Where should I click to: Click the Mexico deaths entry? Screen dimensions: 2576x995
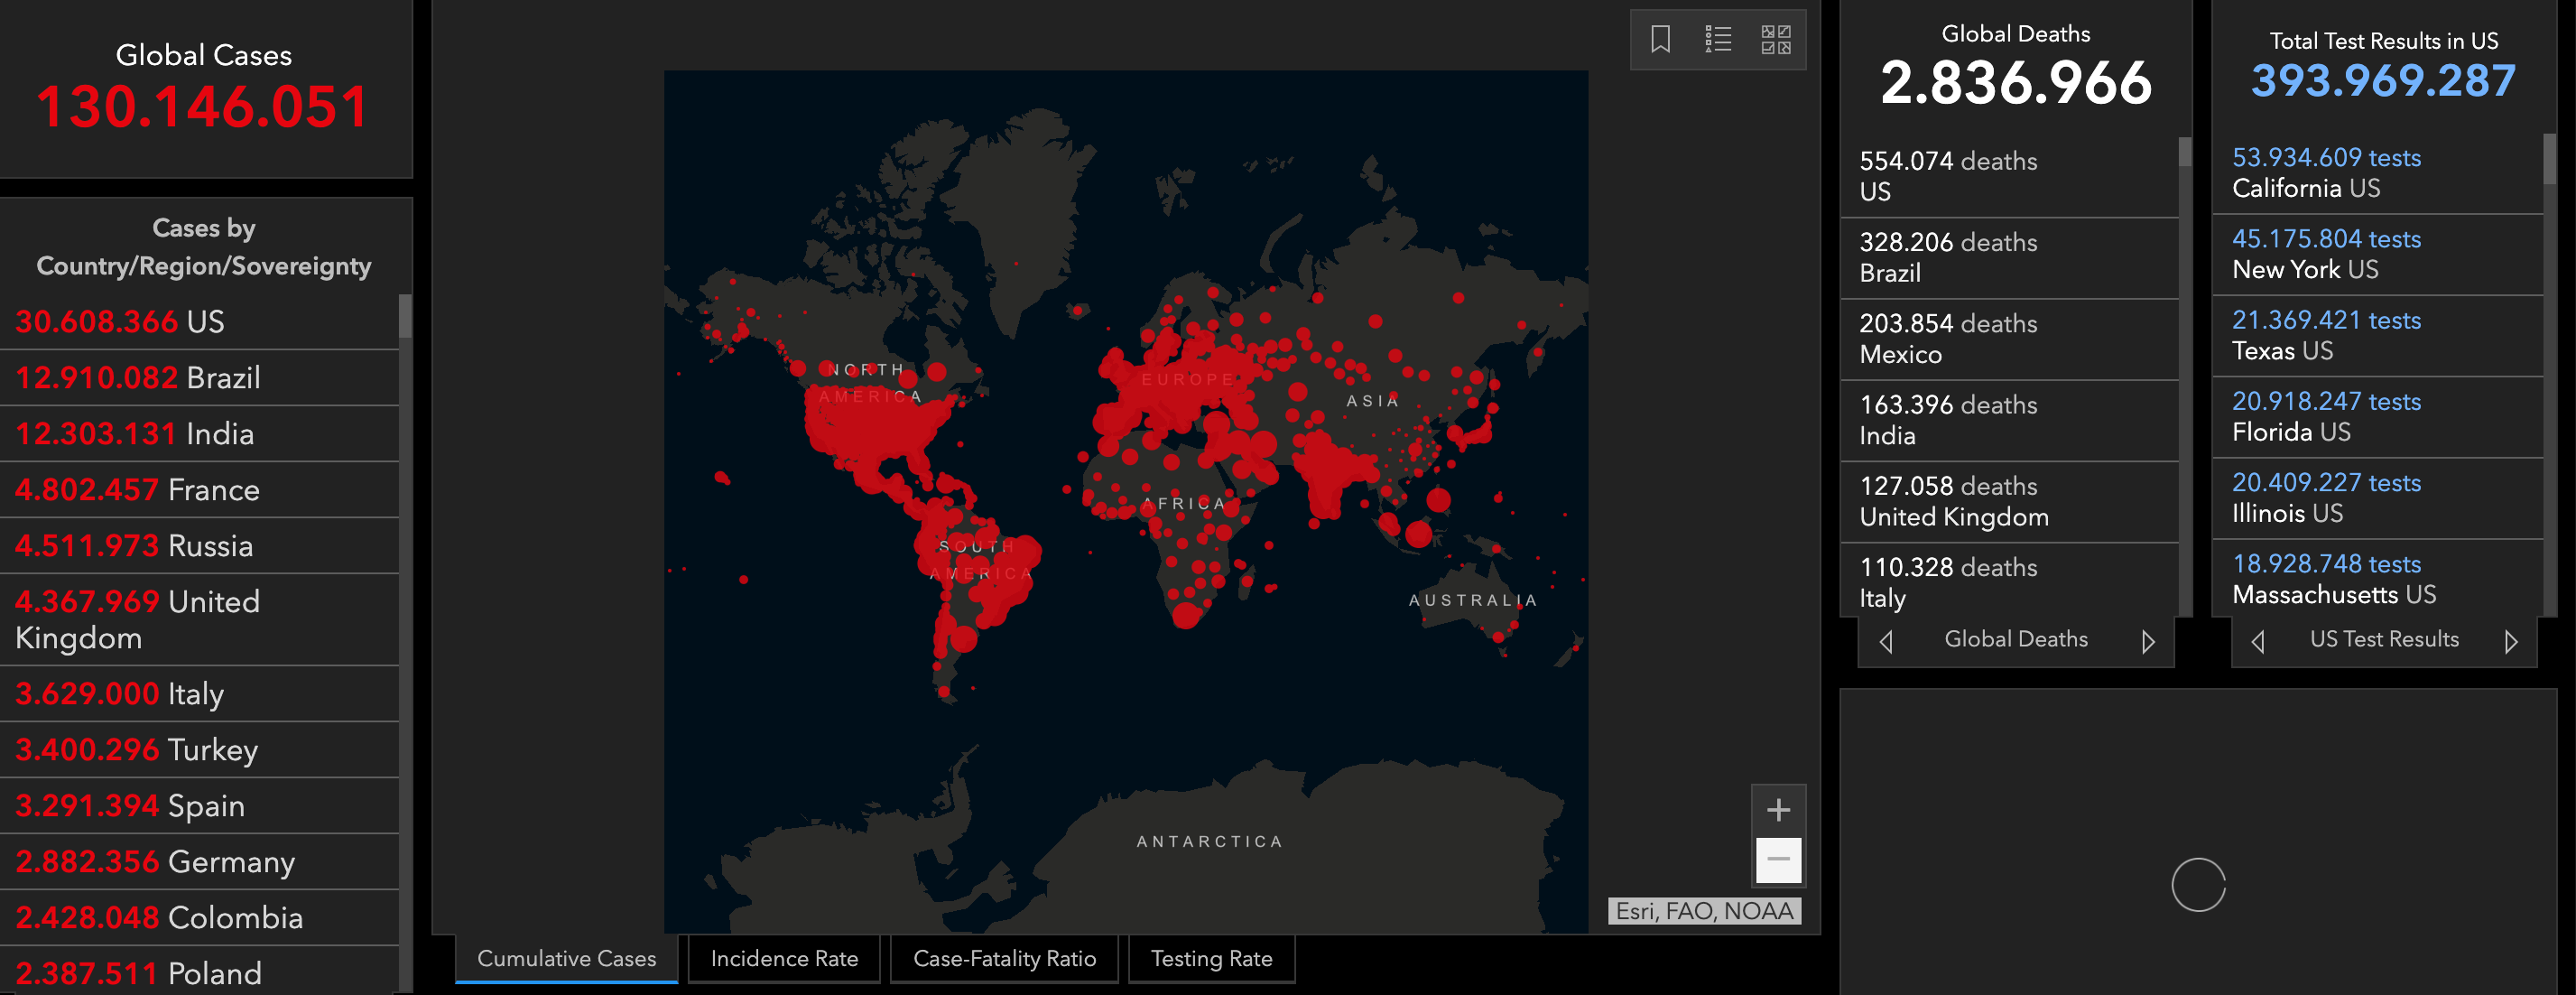pos(2008,339)
